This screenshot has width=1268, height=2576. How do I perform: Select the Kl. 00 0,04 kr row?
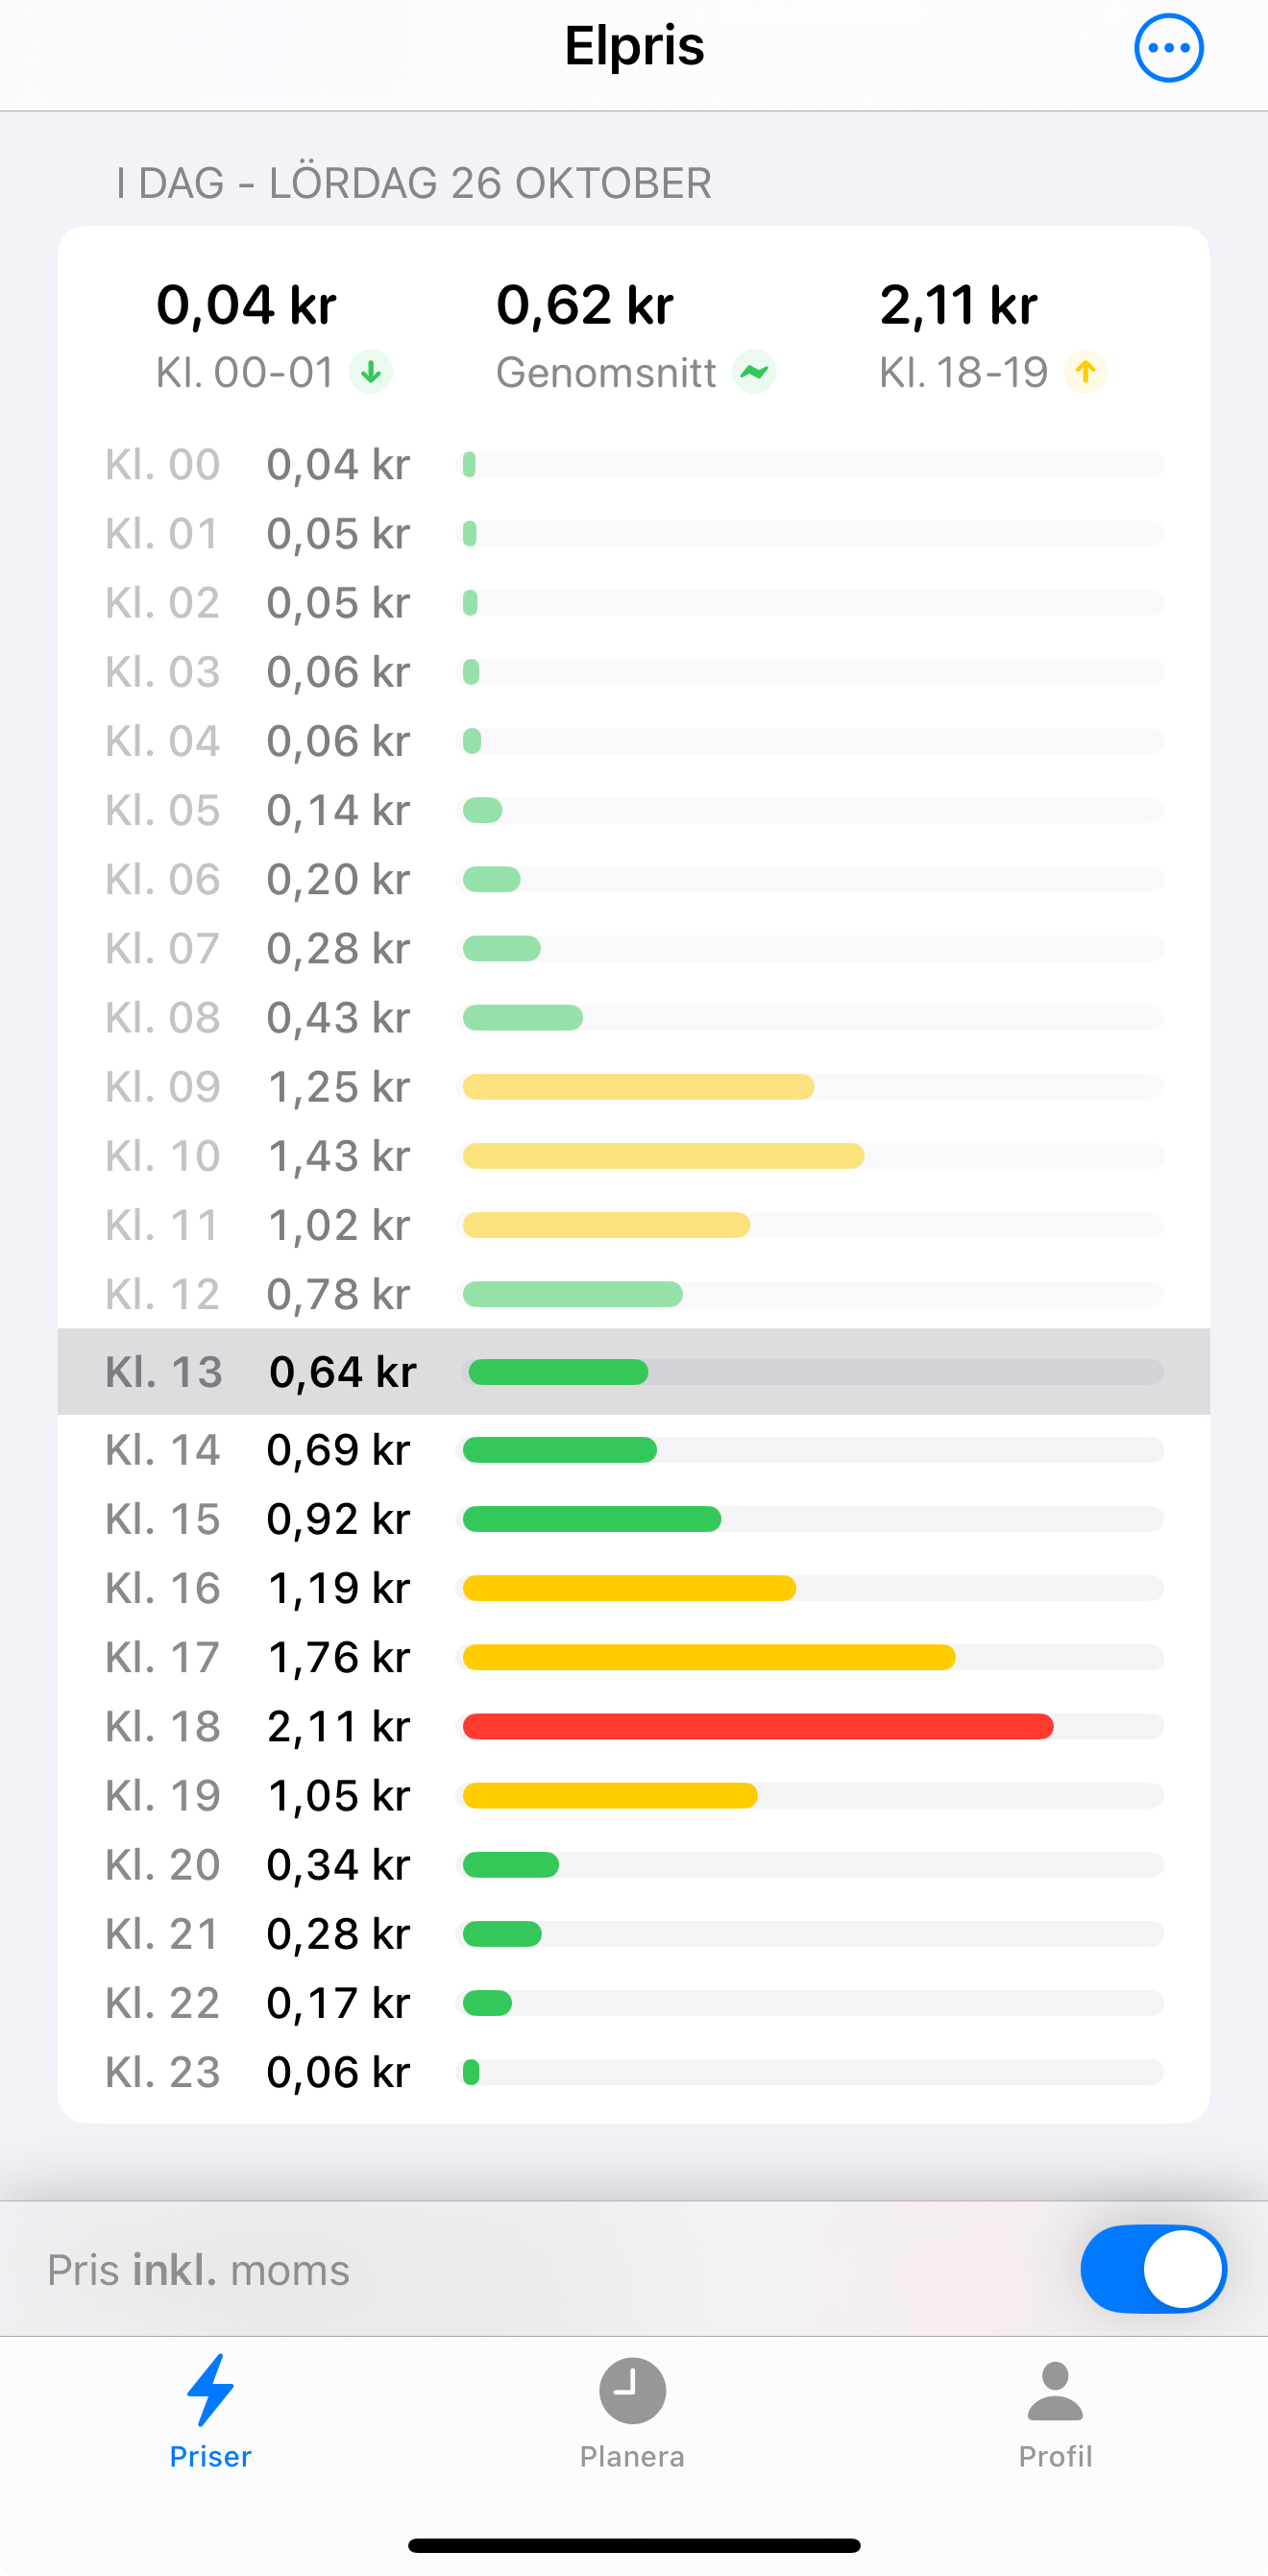634,464
